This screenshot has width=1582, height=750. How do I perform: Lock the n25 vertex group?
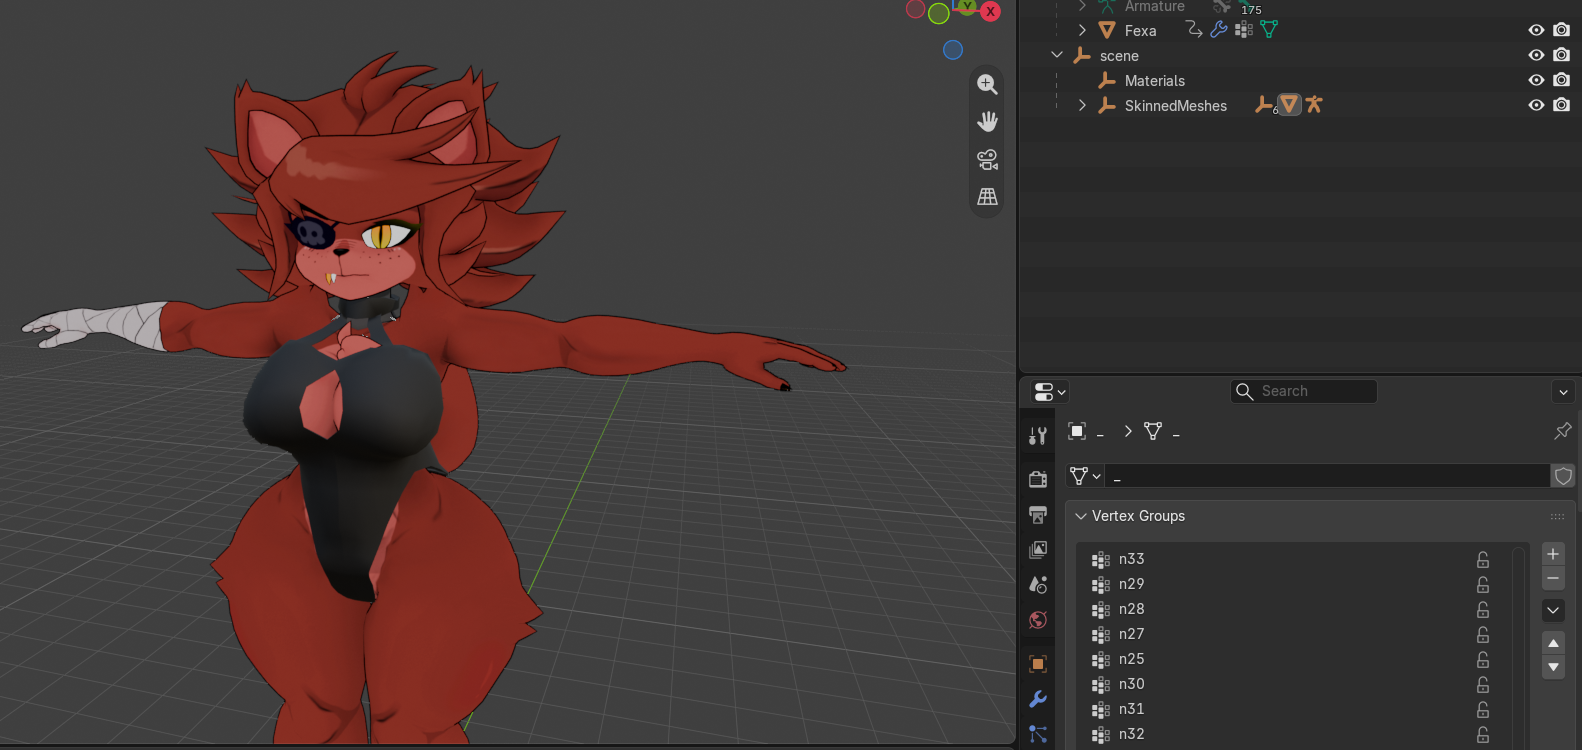coord(1483,659)
